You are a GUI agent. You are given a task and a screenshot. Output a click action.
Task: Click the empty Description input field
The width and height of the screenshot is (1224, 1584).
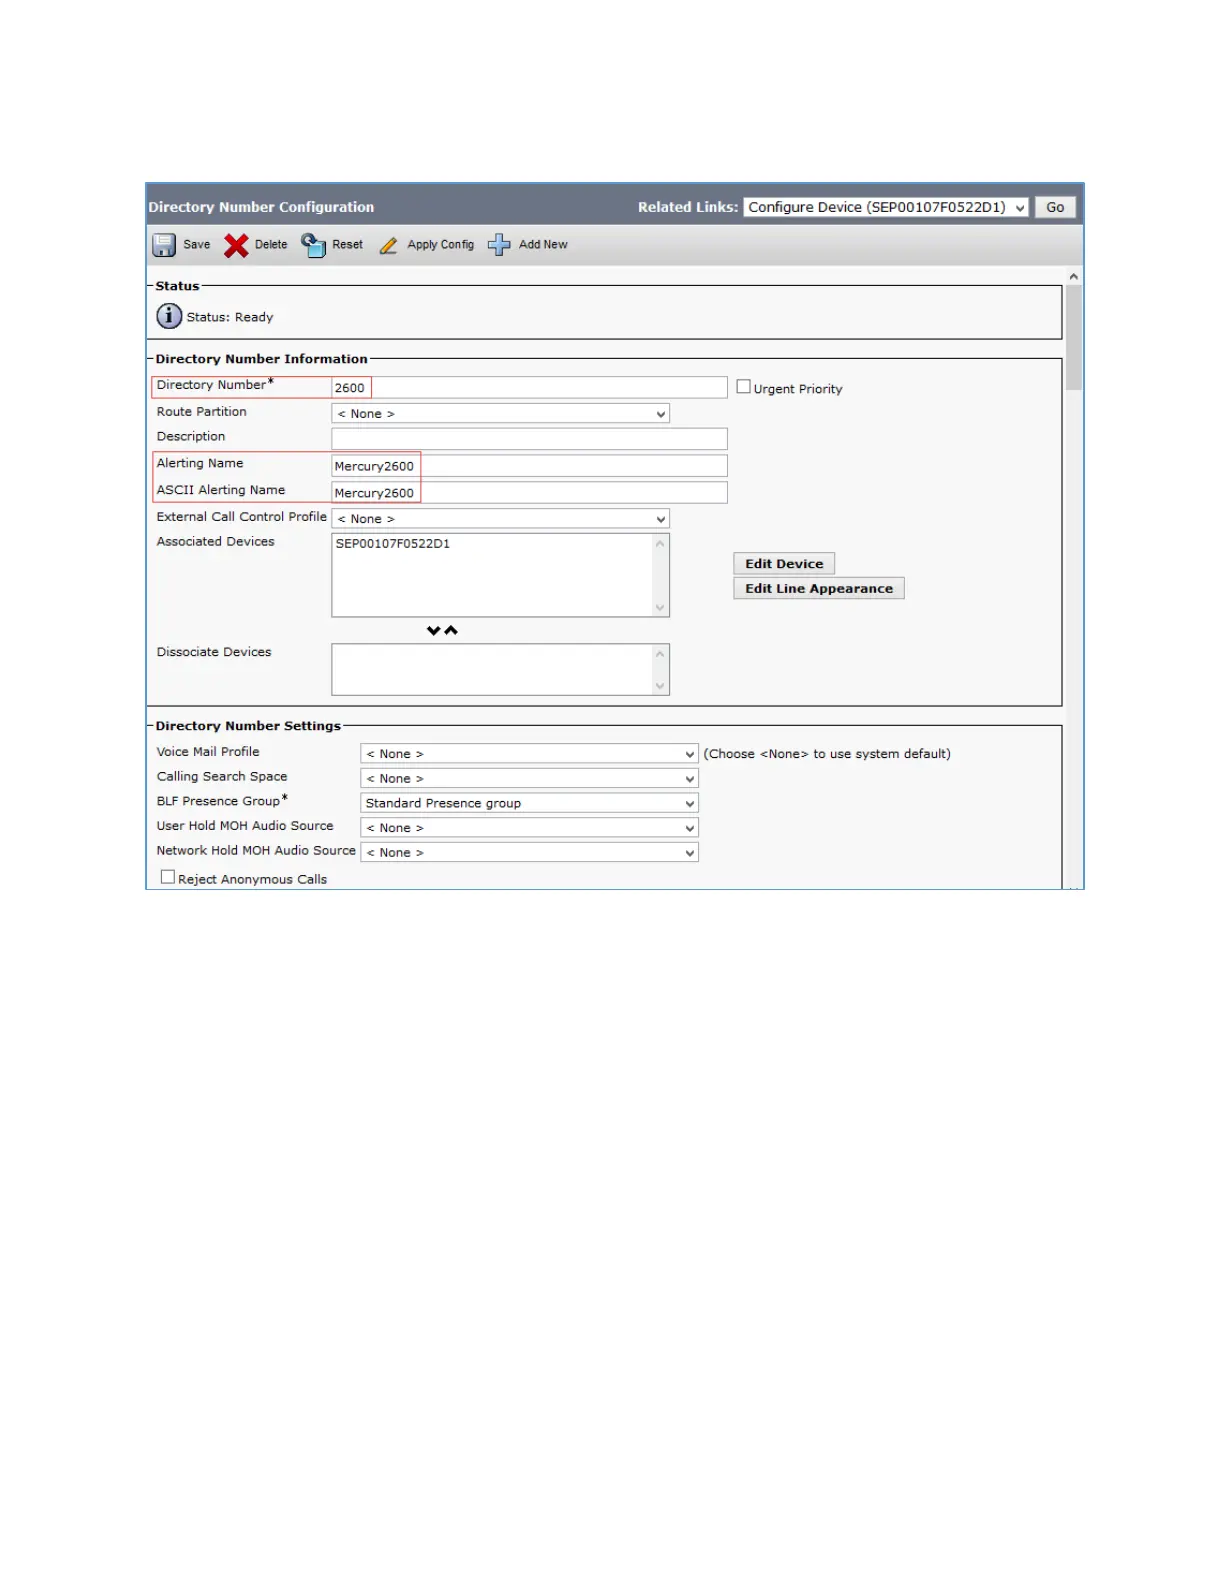[529, 439]
